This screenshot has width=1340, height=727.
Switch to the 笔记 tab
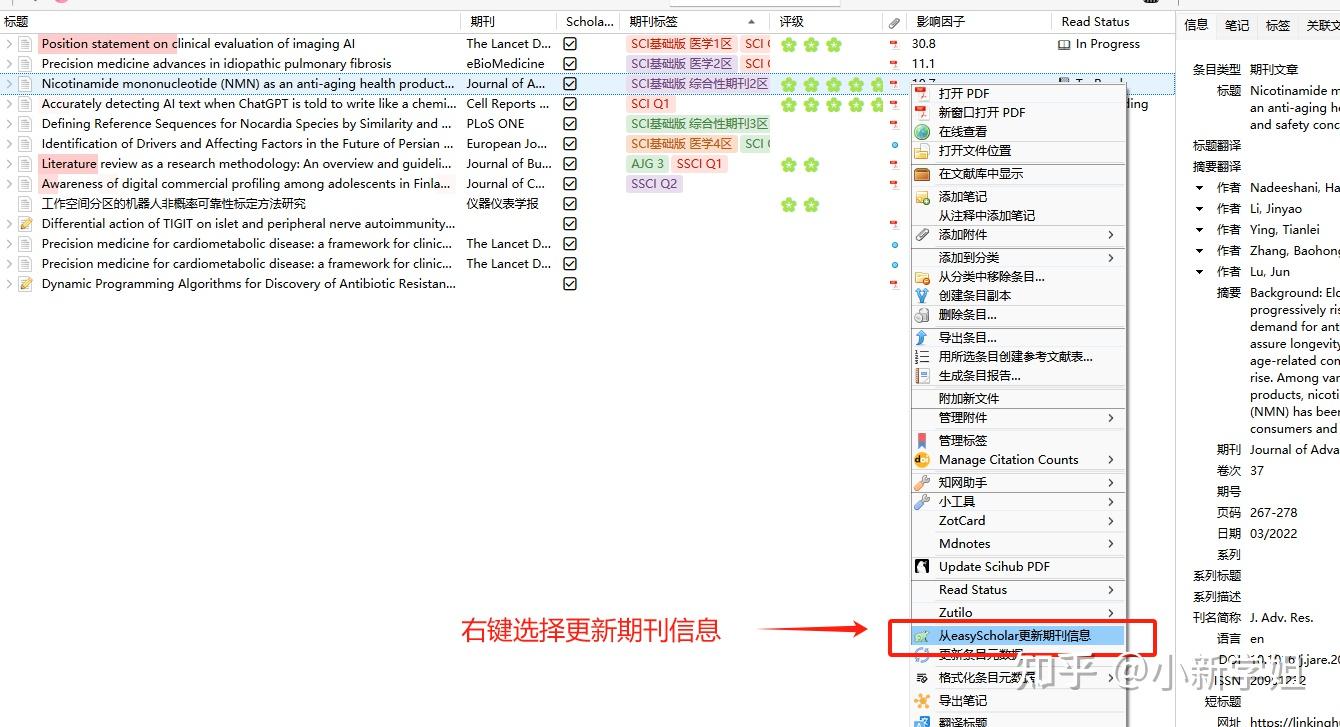click(1236, 26)
